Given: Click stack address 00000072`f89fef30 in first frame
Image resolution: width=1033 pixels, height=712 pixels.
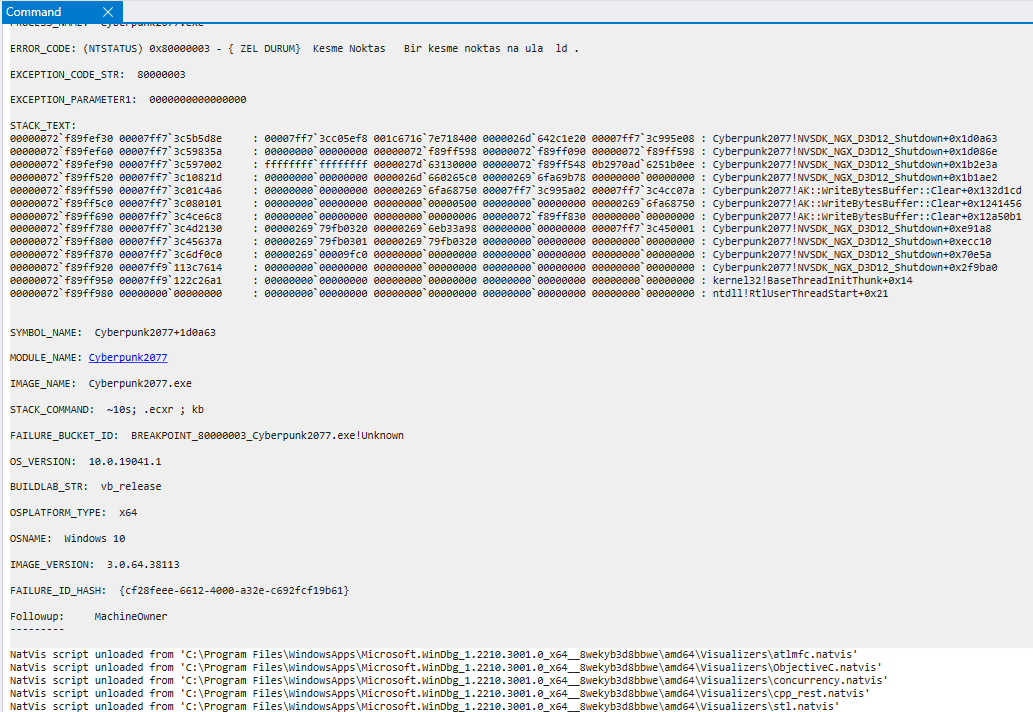Looking at the screenshot, I should point(61,139).
